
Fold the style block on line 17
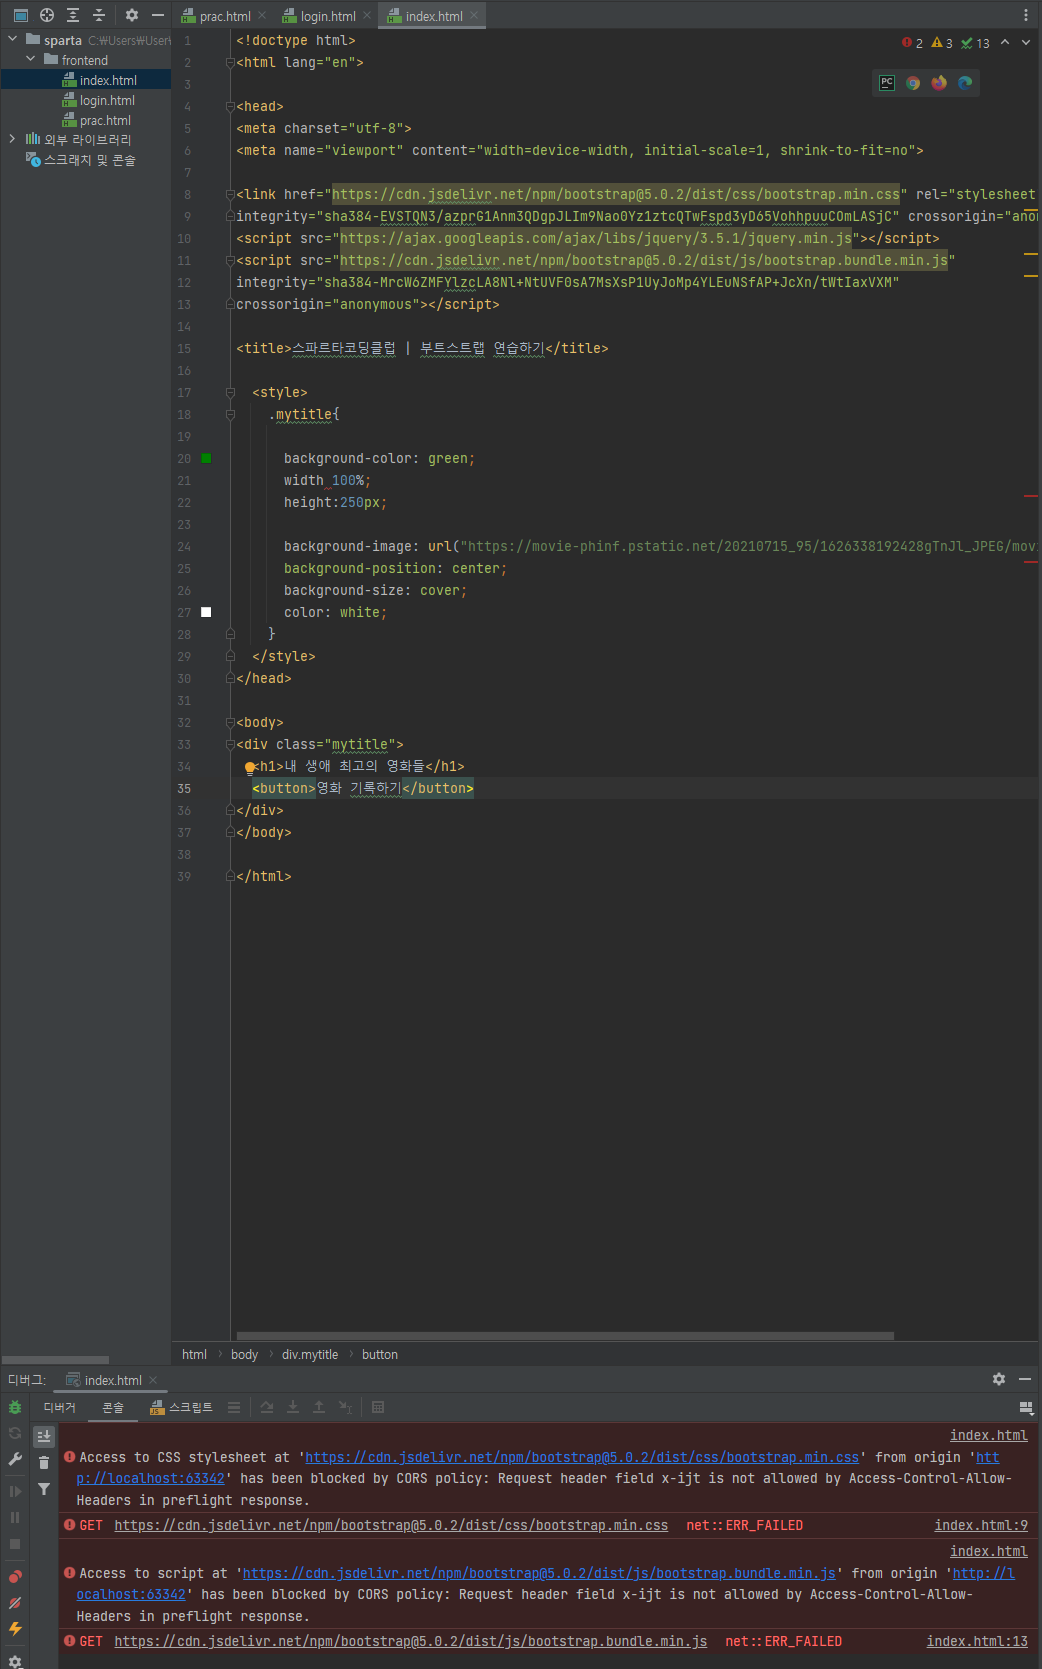point(230,392)
